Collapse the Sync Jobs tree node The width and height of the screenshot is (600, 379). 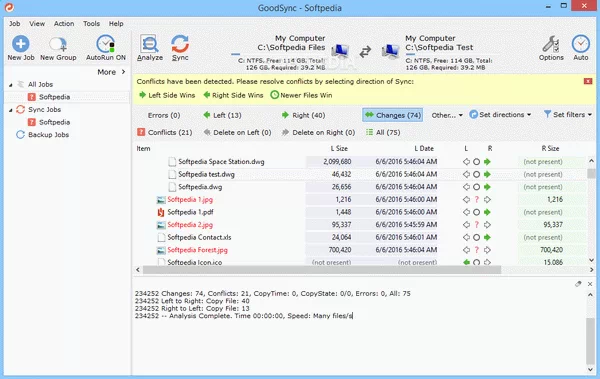click(11, 110)
